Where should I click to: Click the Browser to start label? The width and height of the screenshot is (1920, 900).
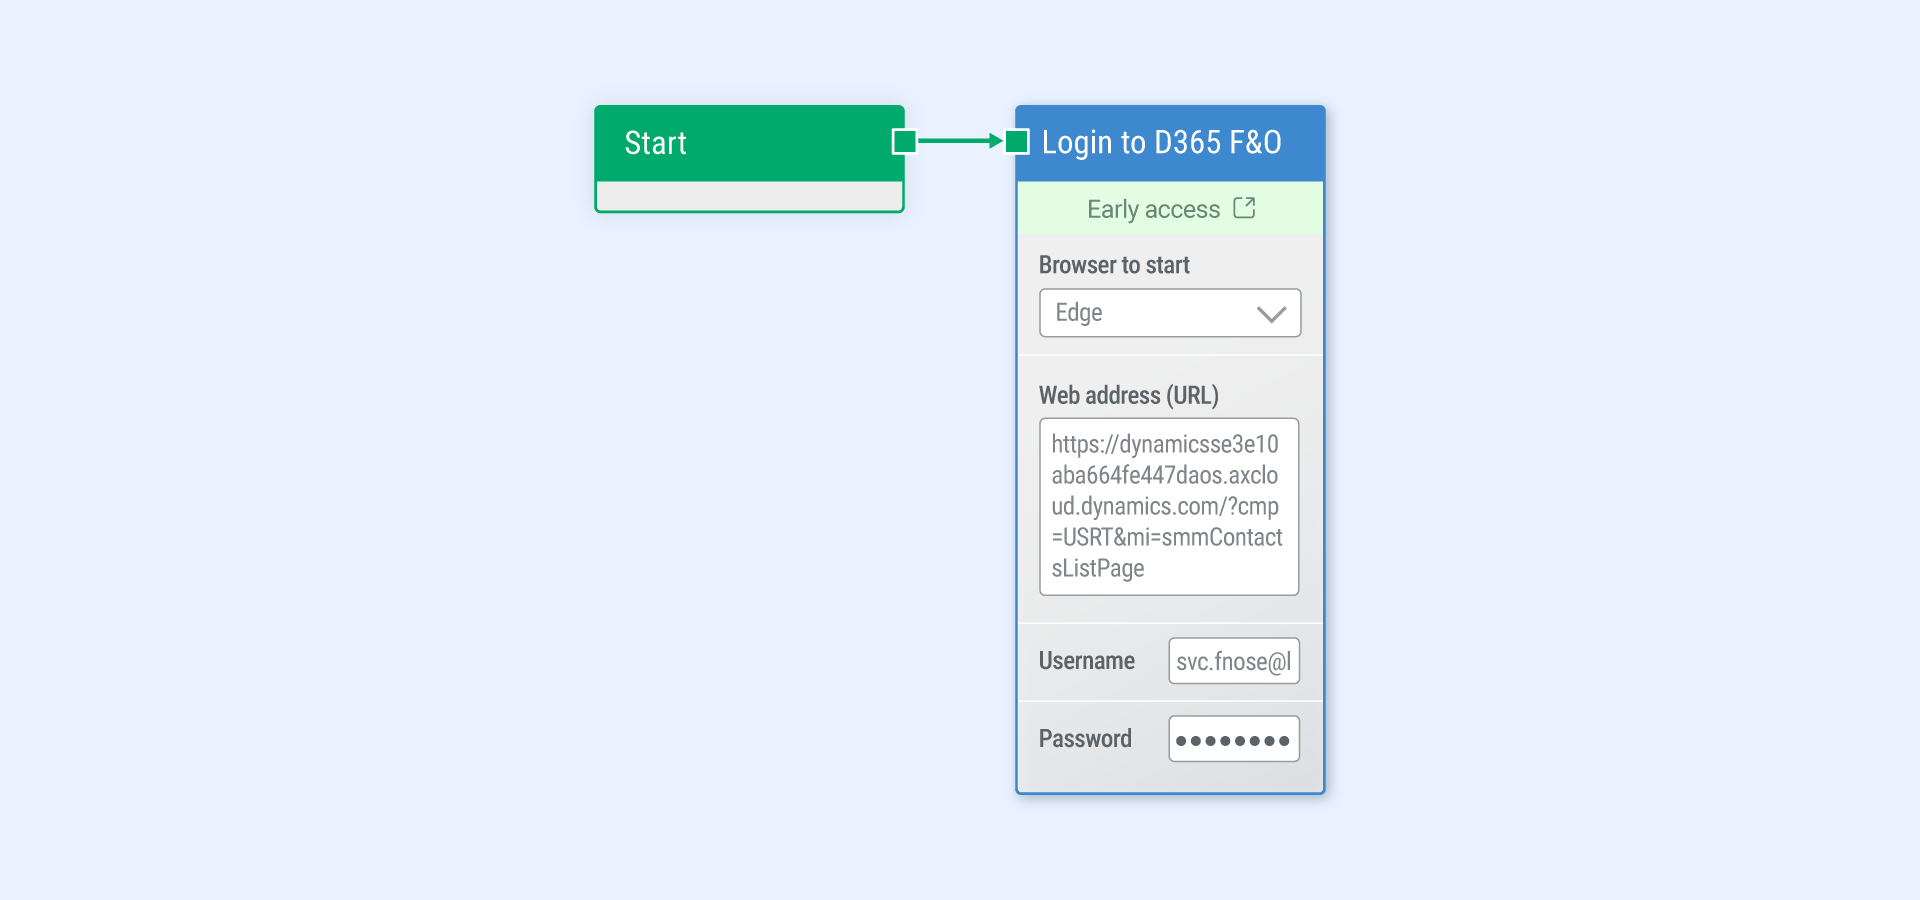[x=1113, y=264]
